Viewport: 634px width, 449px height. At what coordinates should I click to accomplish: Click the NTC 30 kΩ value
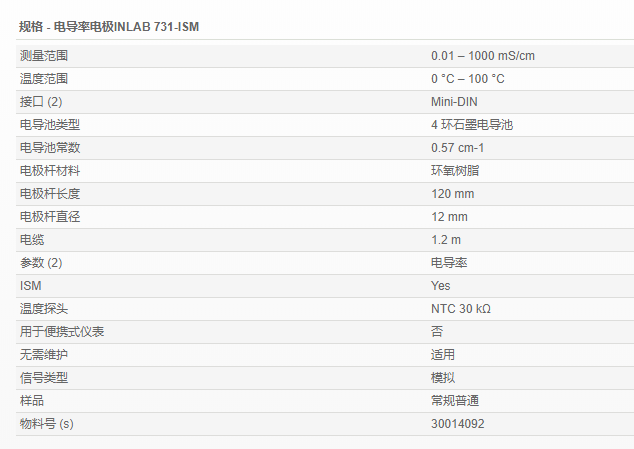tap(460, 309)
